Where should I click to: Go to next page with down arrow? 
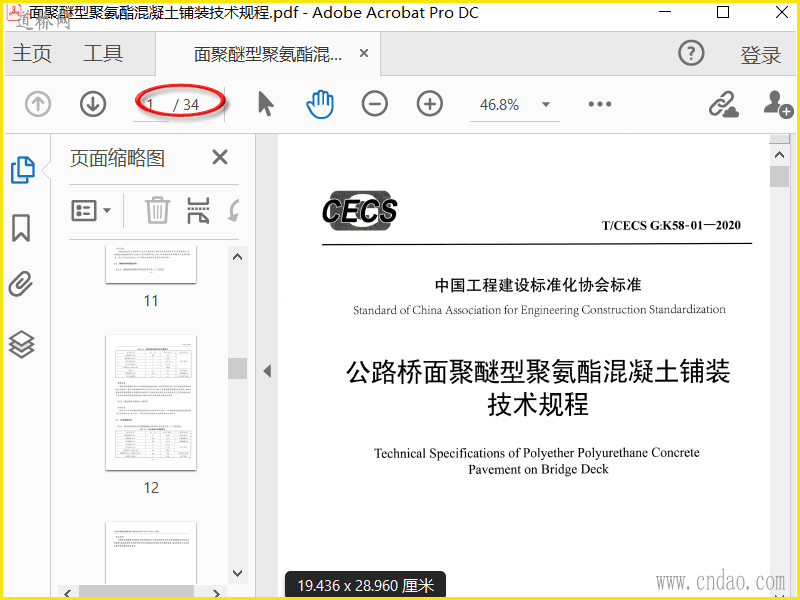click(93, 104)
